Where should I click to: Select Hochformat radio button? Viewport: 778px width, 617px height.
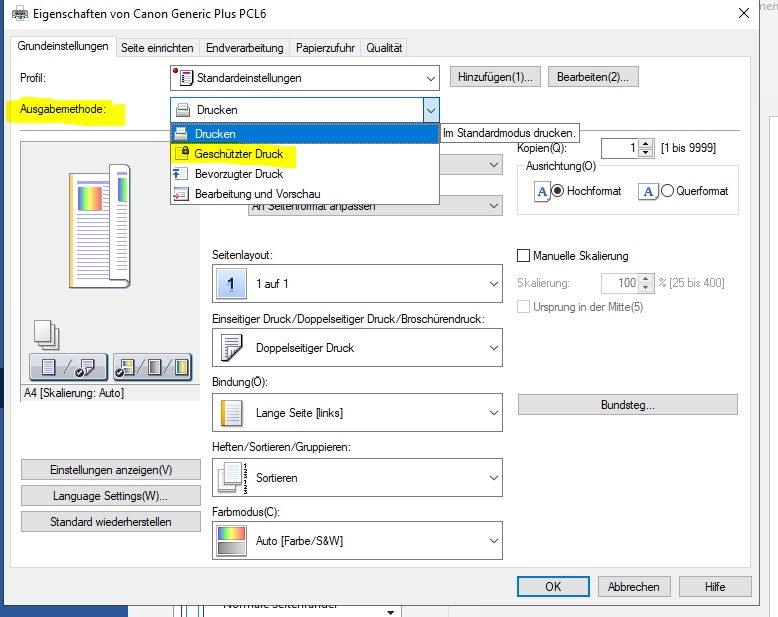[x=558, y=191]
